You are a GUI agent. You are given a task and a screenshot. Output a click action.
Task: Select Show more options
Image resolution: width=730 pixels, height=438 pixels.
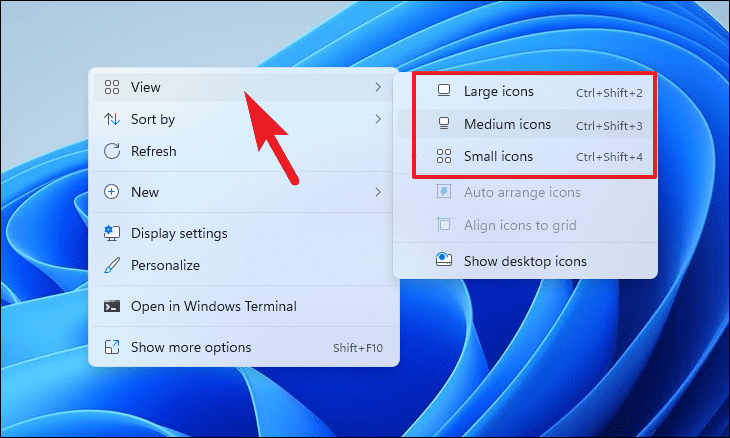point(244,347)
